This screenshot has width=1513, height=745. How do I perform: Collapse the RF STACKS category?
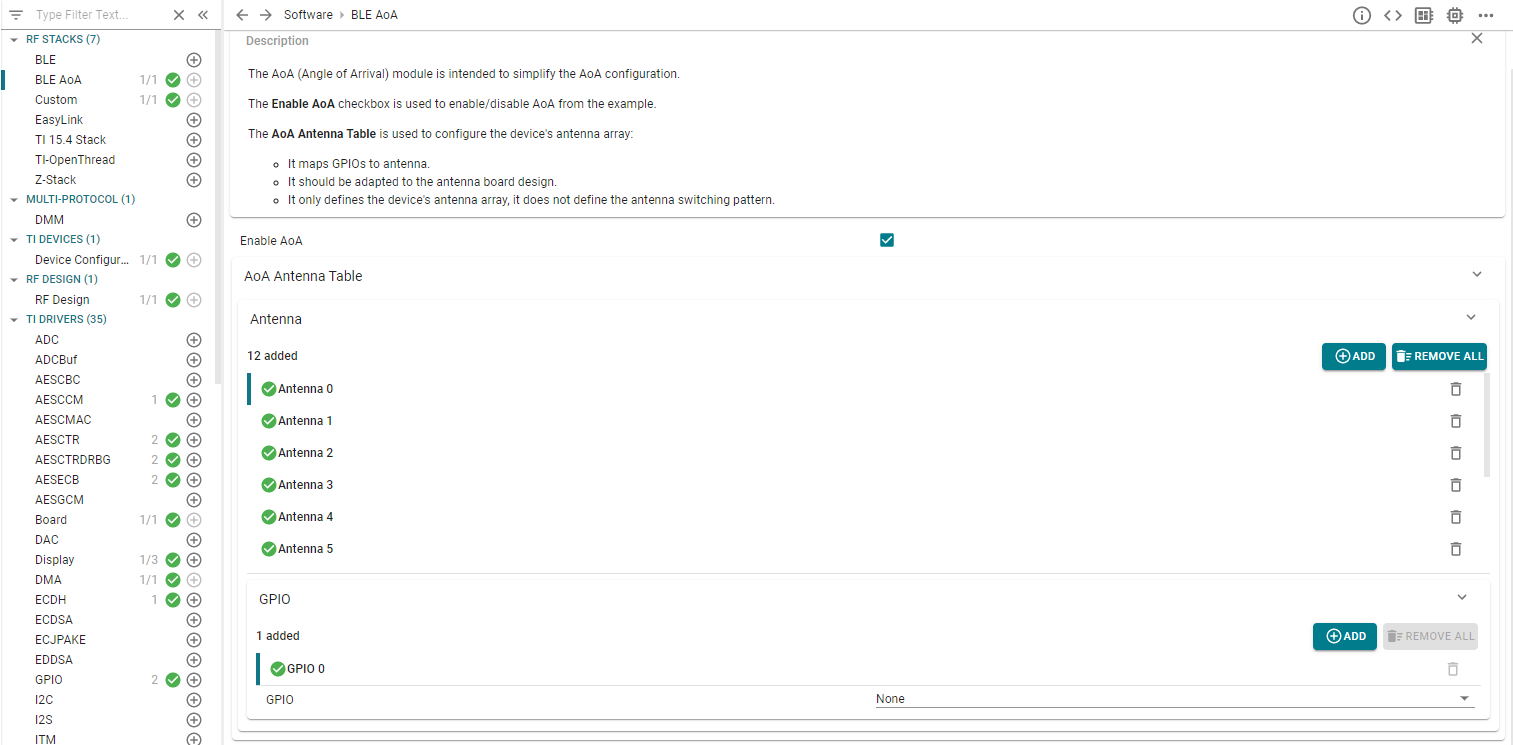click(14, 40)
